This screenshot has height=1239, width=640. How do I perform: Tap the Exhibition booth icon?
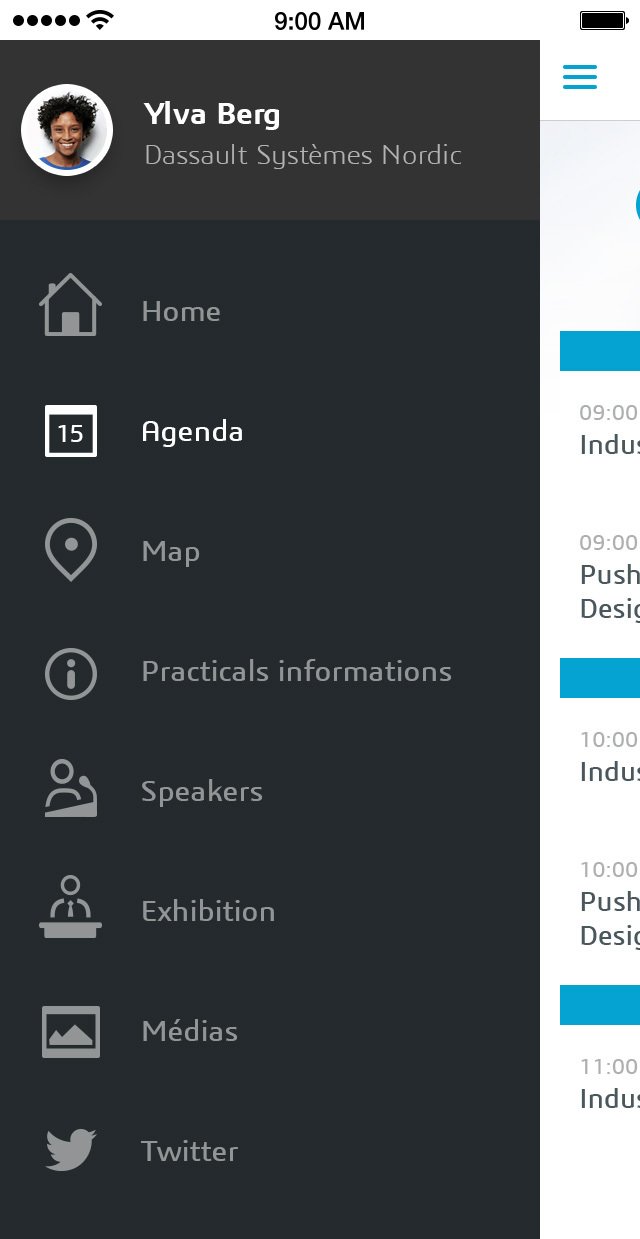click(70, 907)
